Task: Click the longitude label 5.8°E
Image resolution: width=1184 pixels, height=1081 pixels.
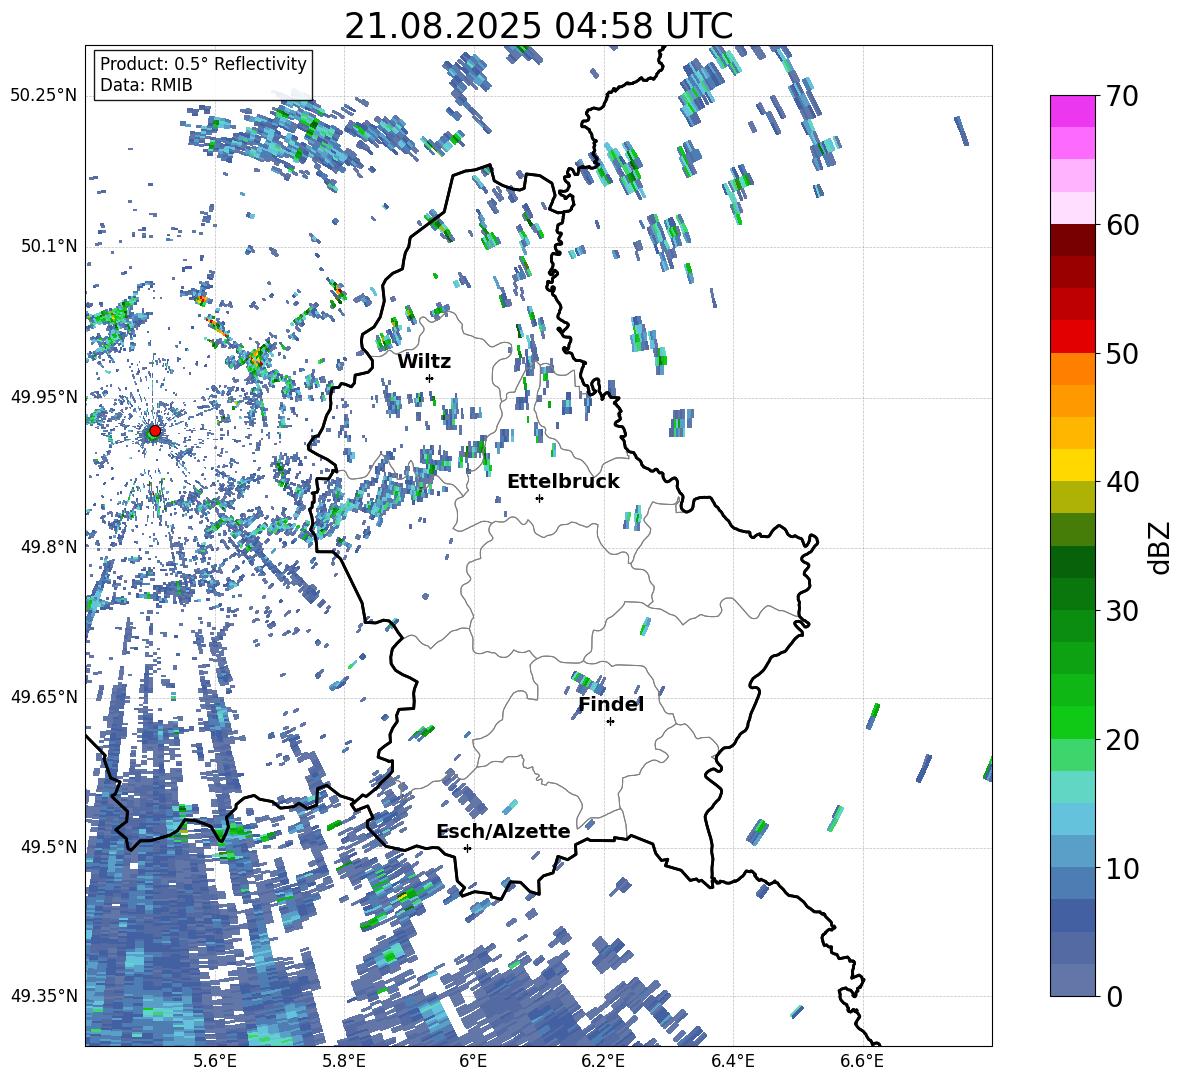Action: coord(344,1061)
